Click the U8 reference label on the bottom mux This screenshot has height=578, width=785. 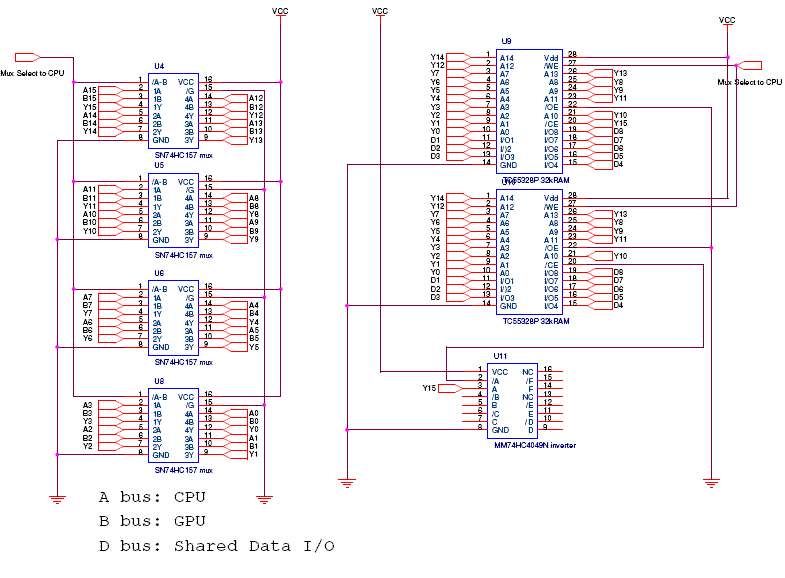[x=158, y=381]
